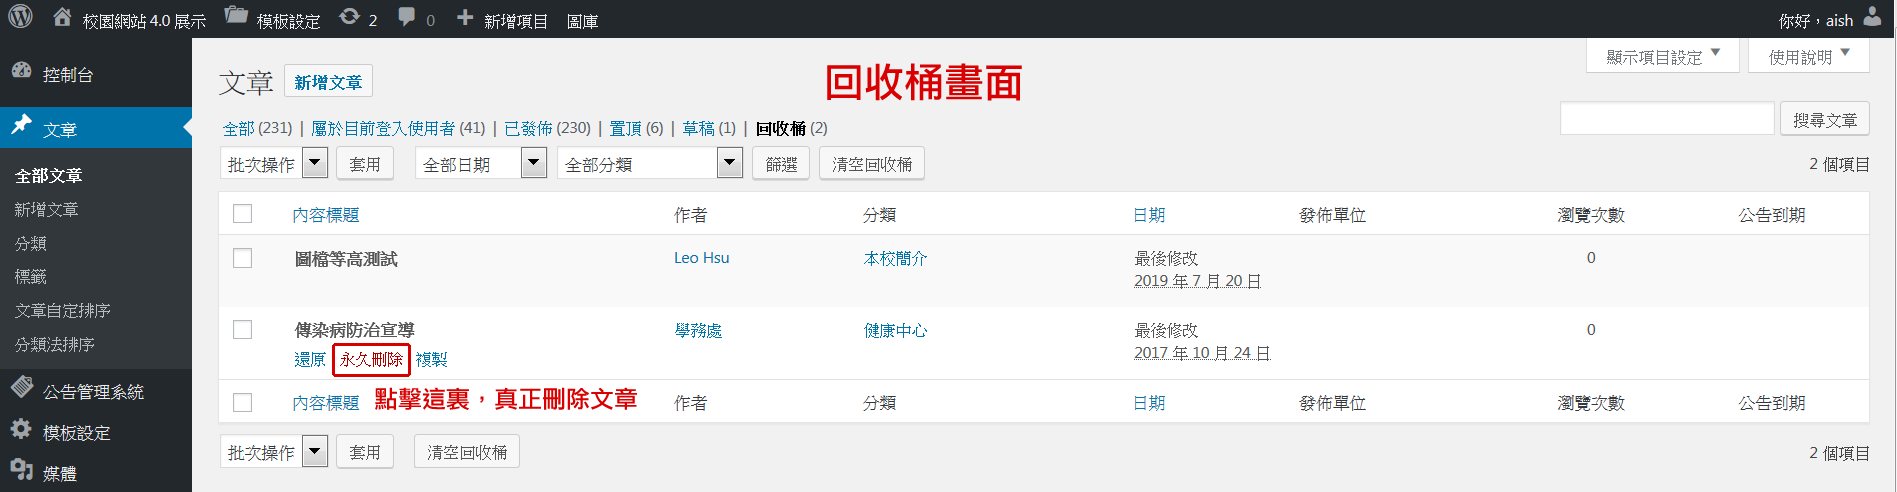Expand the 顯示項目設定 screen options panel
The height and width of the screenshot is (492, 1897).
tap(1662, 57)
